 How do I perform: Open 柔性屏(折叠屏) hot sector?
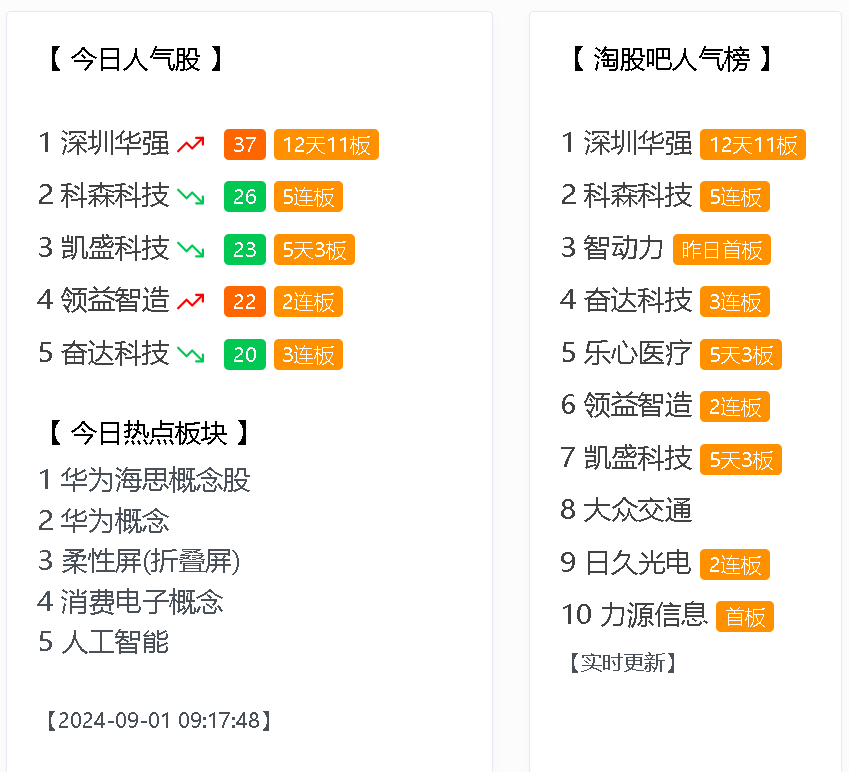pos(139,561)
